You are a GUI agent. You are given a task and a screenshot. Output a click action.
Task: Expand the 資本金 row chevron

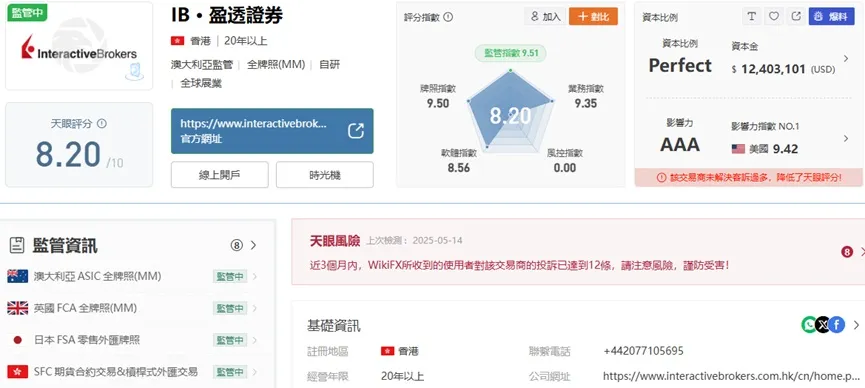(846, 59)
